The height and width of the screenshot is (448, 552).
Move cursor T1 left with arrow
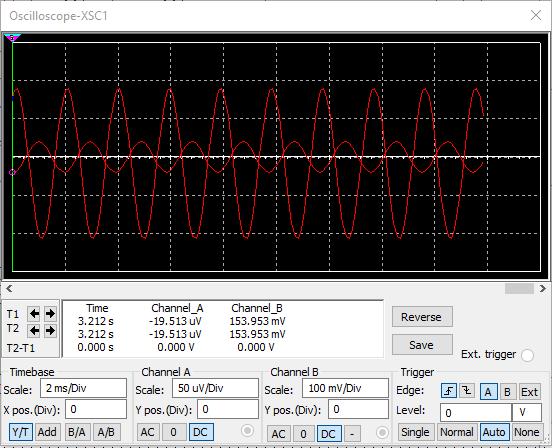tap(34, 313)
